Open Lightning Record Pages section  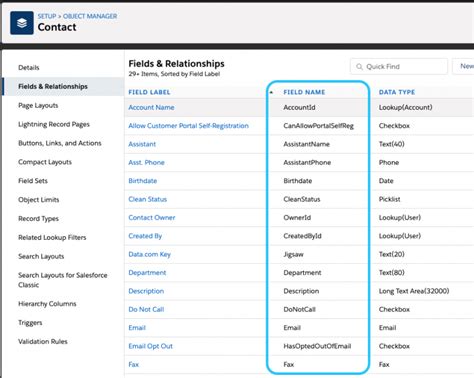(54, 124)
